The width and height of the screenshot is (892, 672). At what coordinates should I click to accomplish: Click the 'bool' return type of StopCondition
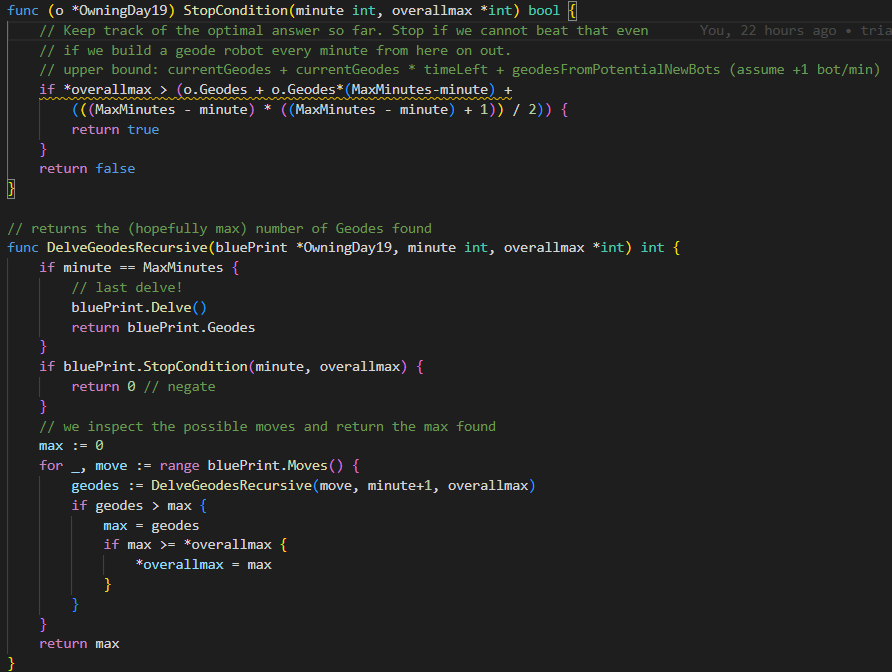(544, 11)
